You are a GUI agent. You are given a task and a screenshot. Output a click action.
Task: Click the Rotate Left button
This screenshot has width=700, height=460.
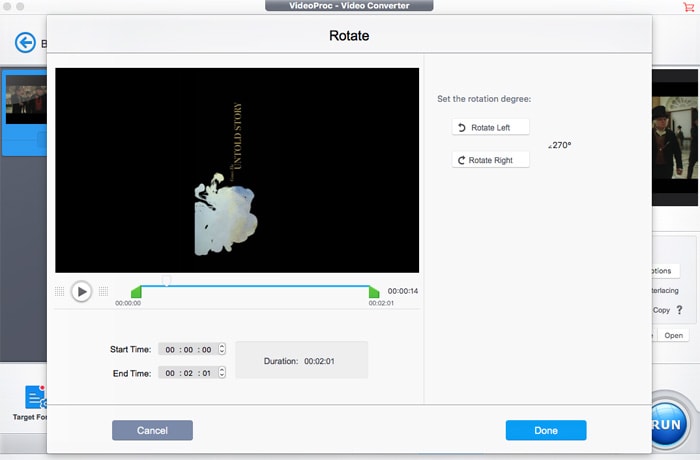[x=490, y=127]
